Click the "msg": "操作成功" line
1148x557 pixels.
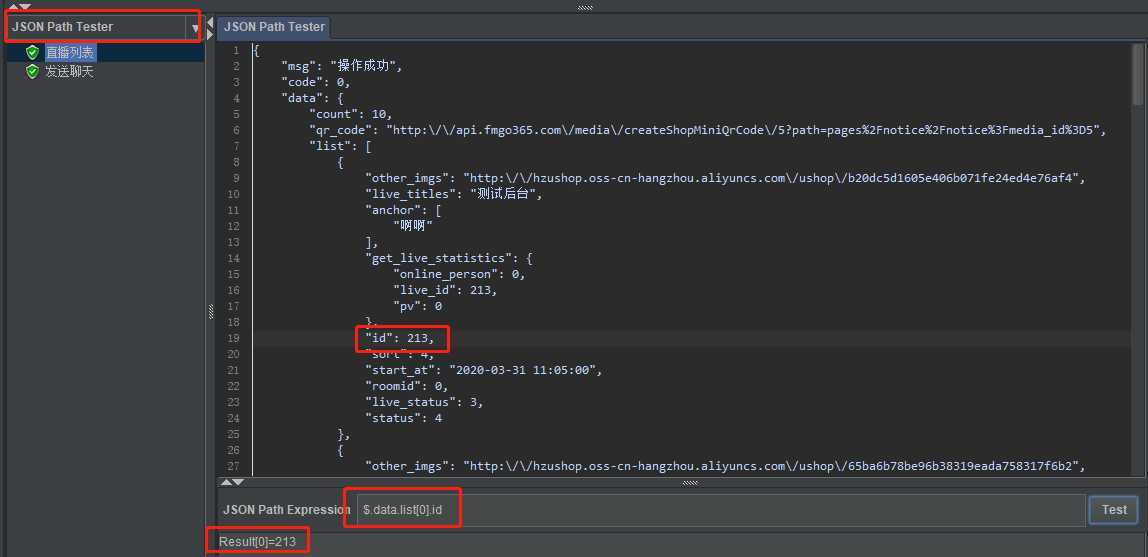[x=342, y=66]
